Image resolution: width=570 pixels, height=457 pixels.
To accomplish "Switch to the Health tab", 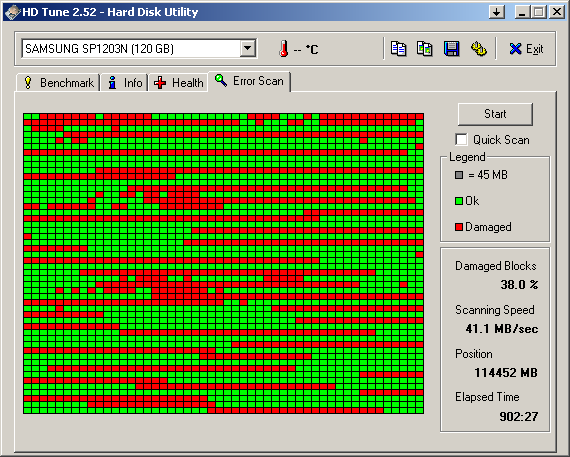I will 178,83.
